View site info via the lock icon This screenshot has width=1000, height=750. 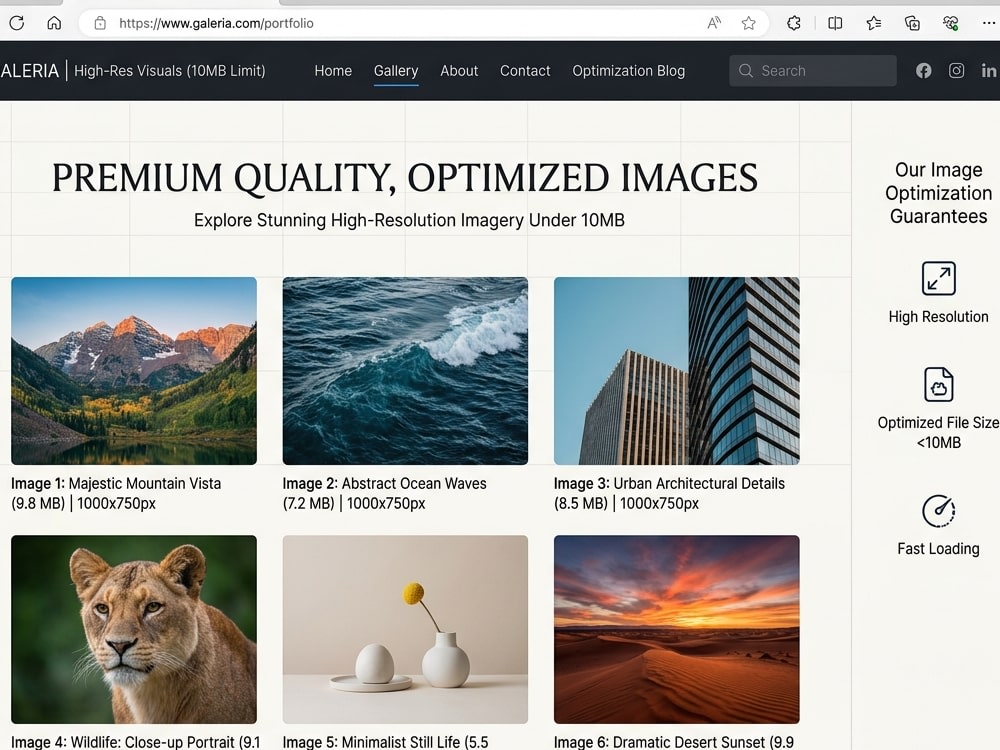pyautogui.click(x=100, y=24)
